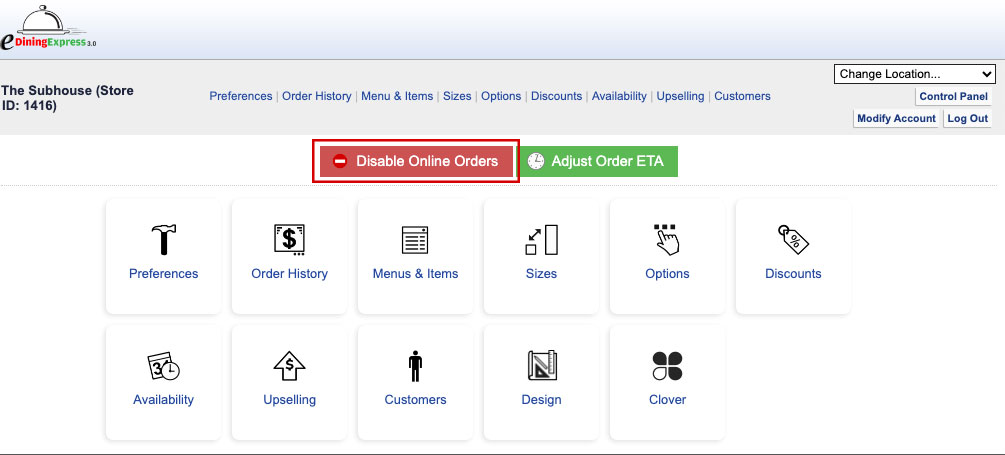Screen dimensions: 1005x455
Task: Open Discounts in the top navigation
Action: click(556, 96)
